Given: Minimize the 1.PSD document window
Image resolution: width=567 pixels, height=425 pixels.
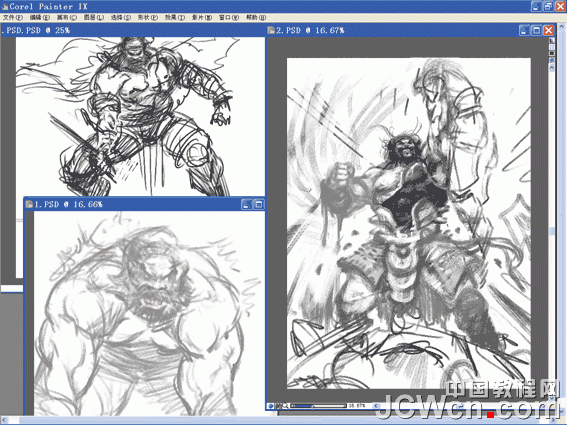Looking at the screenshot, I should [246, 204].
